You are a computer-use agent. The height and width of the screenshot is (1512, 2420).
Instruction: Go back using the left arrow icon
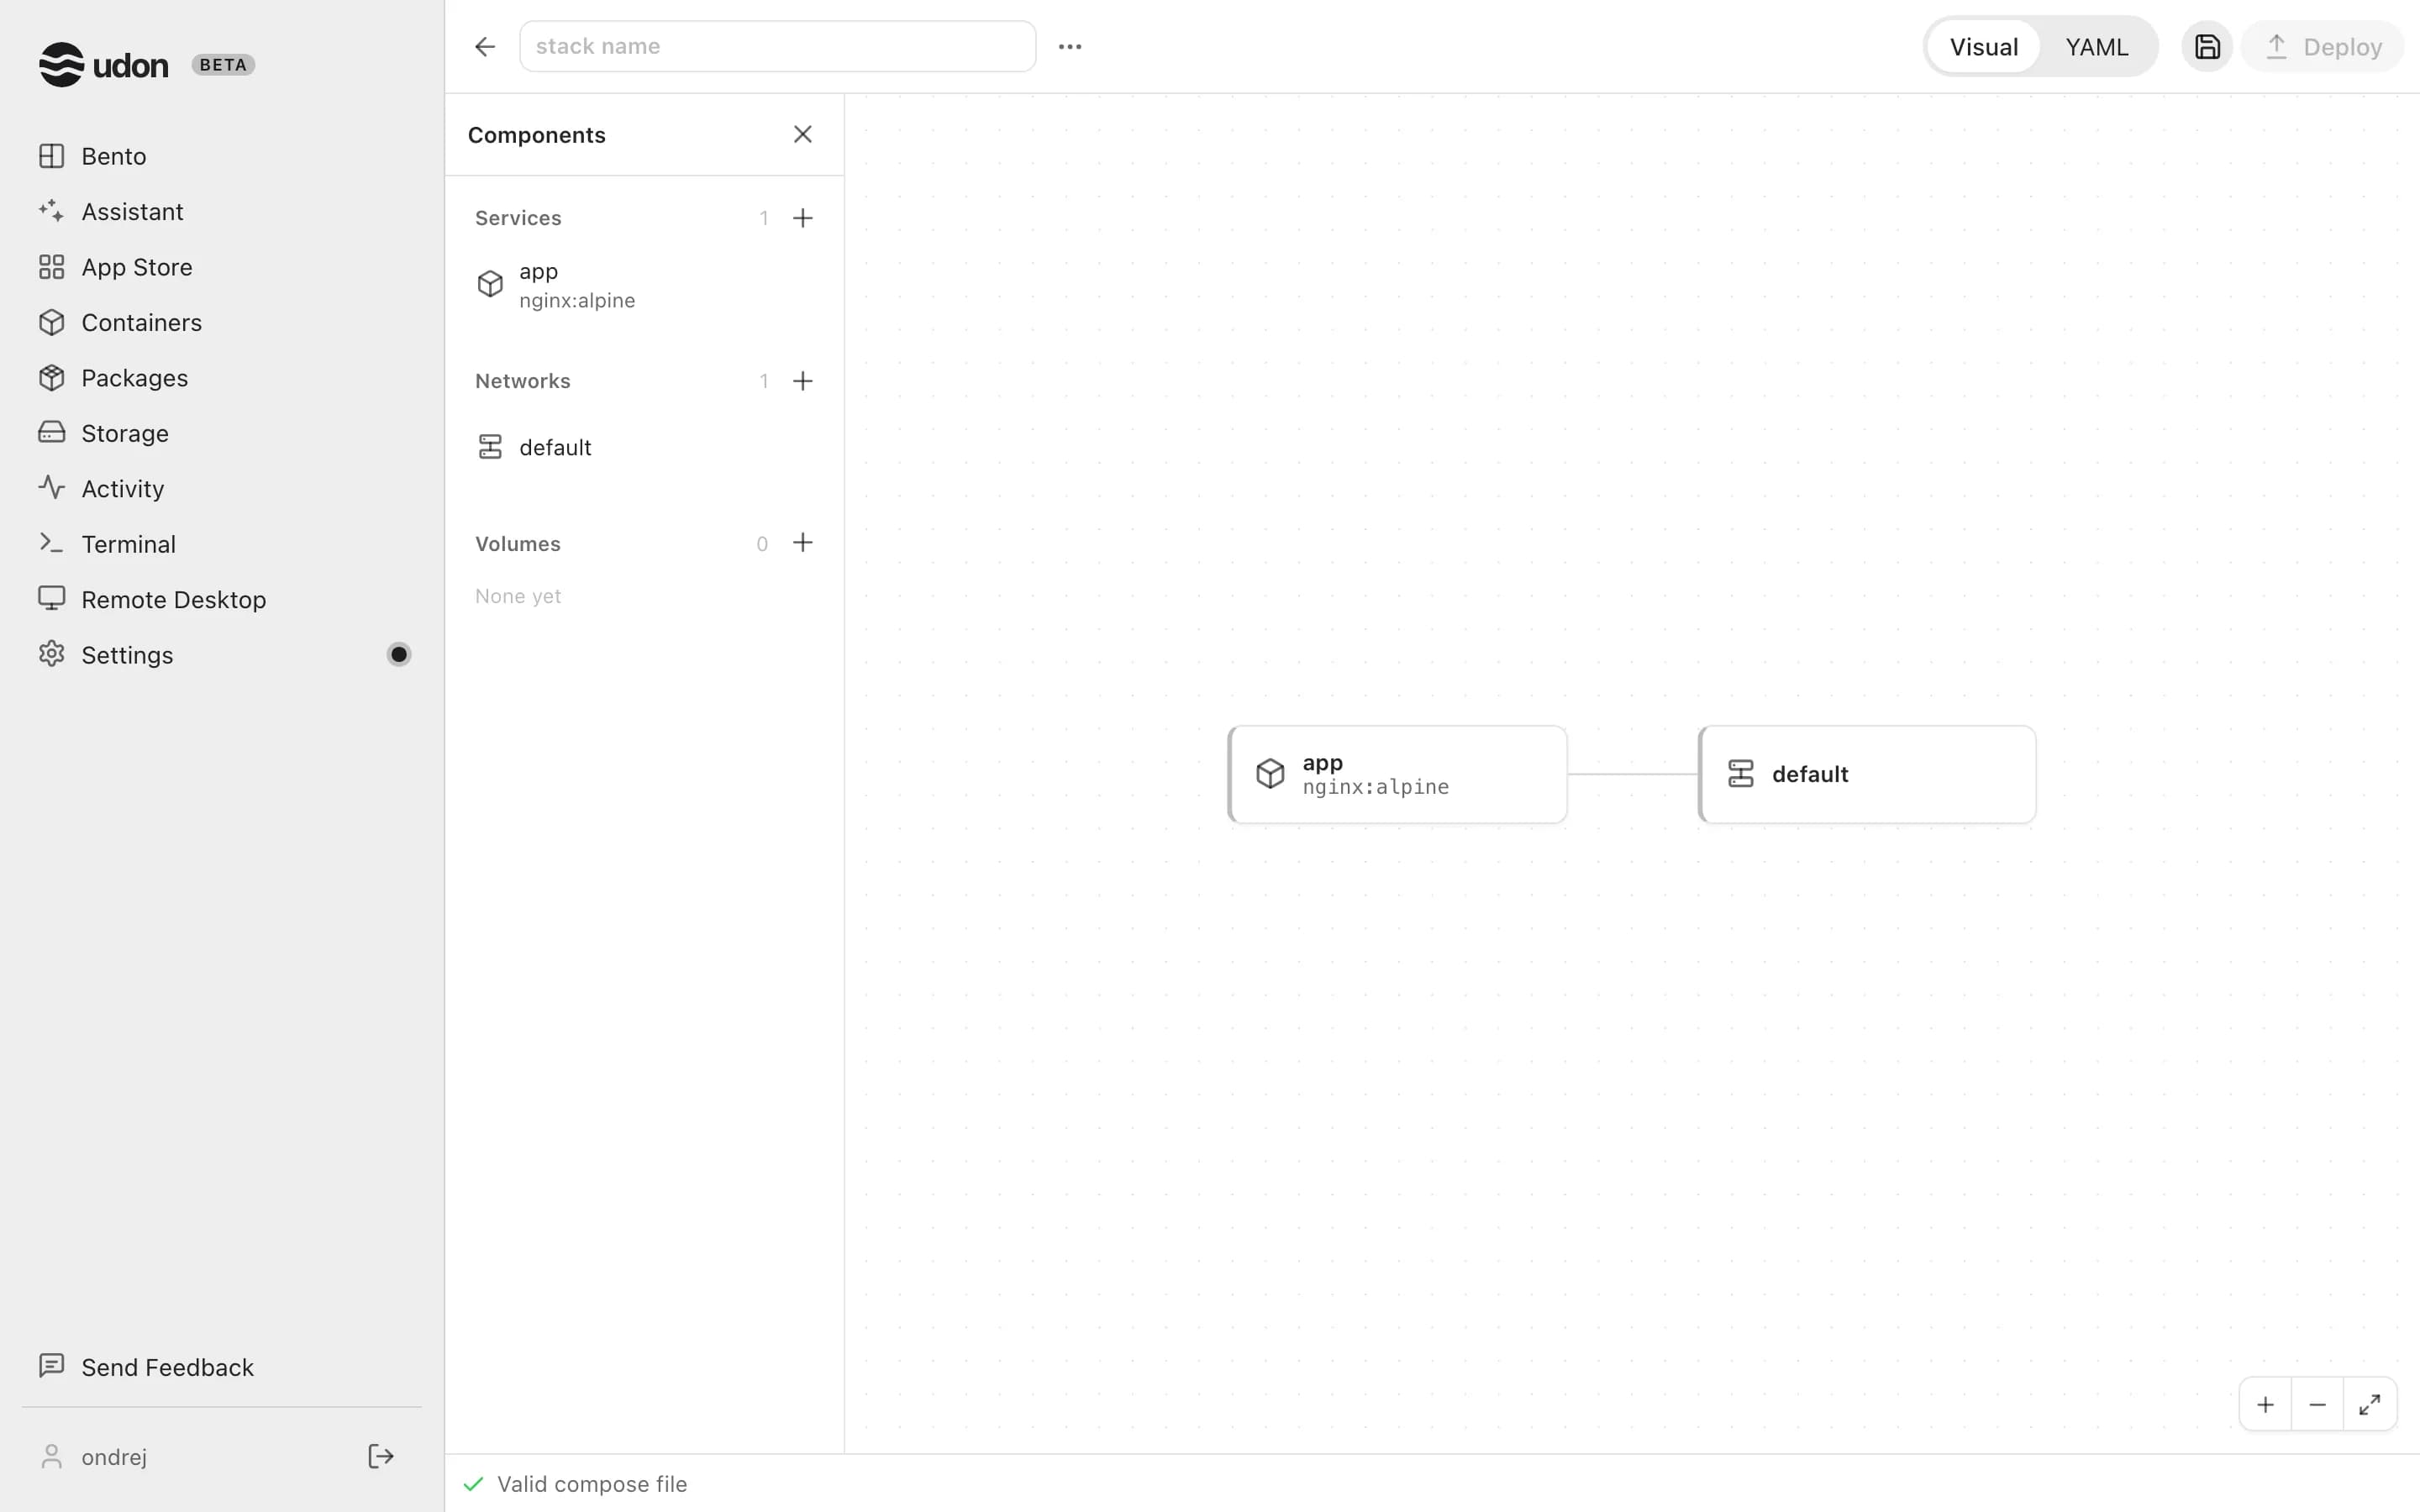[485, 46]
